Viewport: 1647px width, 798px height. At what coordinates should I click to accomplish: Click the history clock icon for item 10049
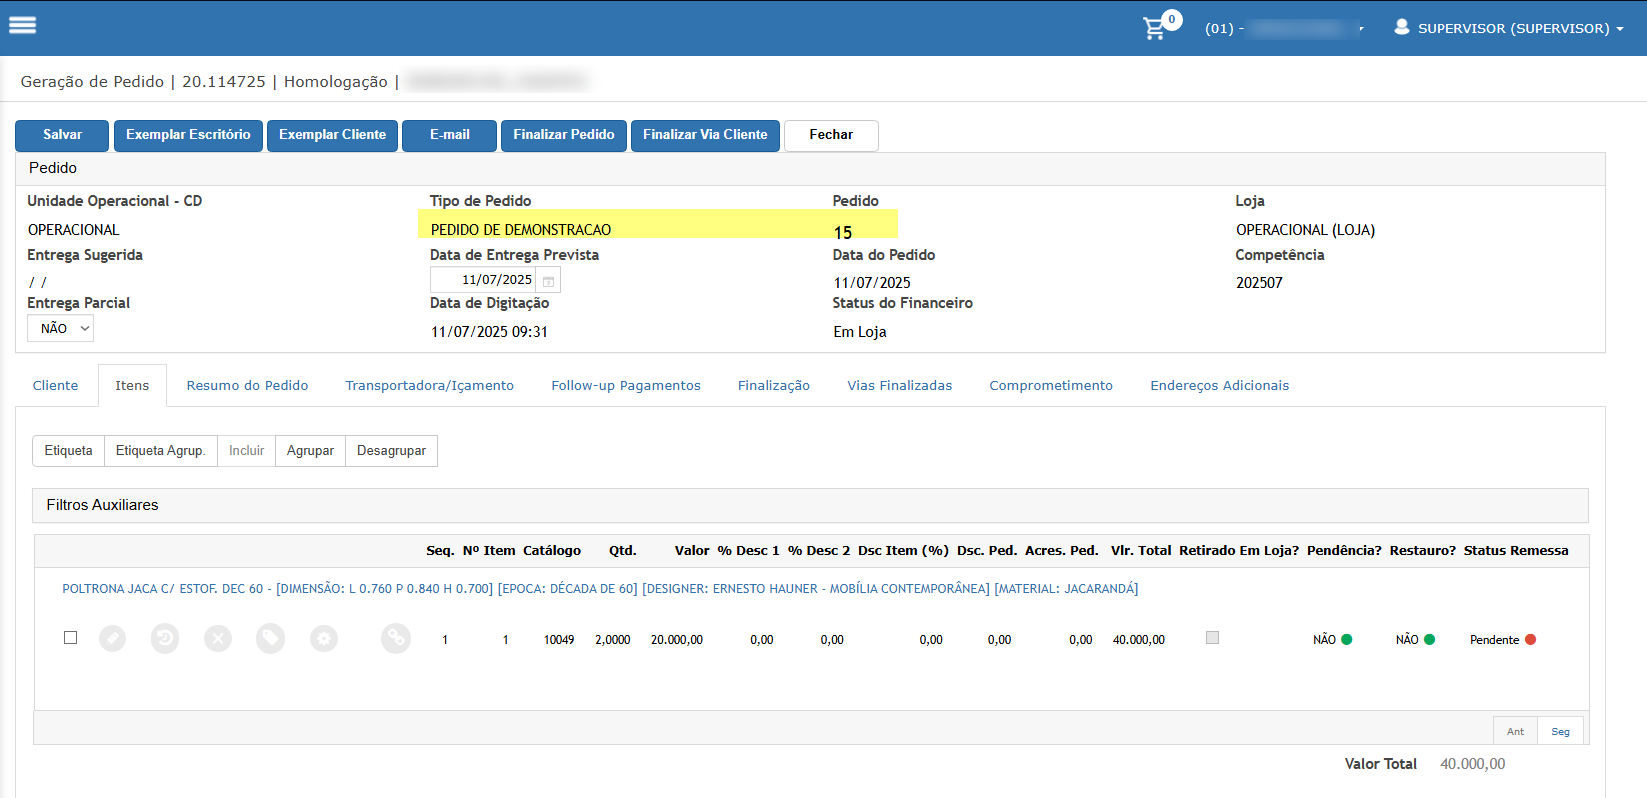point(165,638)
